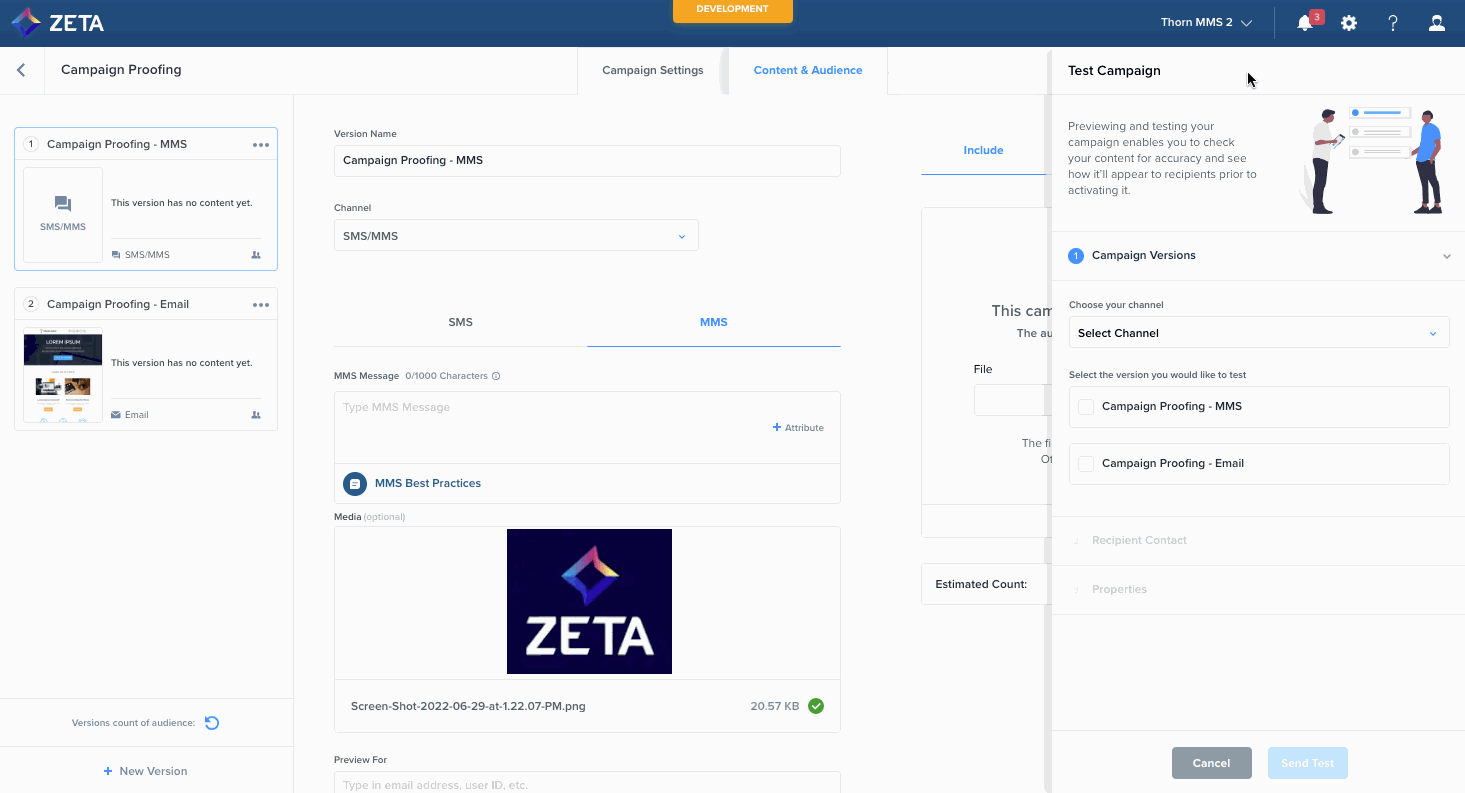Click the SMS/MMS chat bubble thumbnail
This screenshot has height=793, width=1465.
63,214
